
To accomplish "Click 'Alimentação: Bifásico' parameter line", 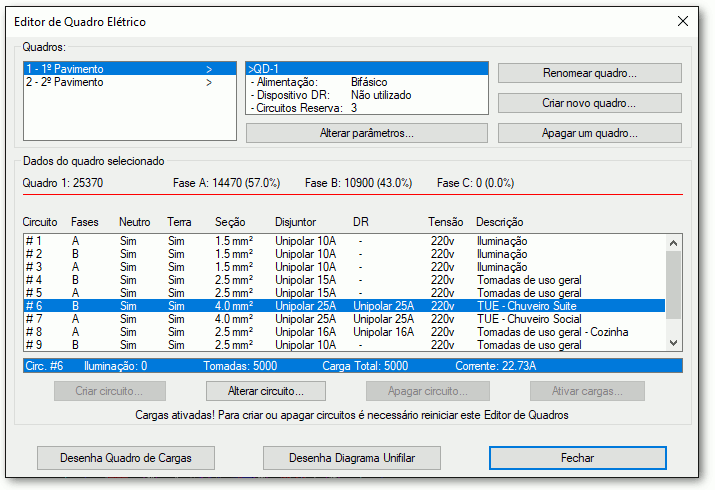I will pyautogui.click(x=367, y=82).
